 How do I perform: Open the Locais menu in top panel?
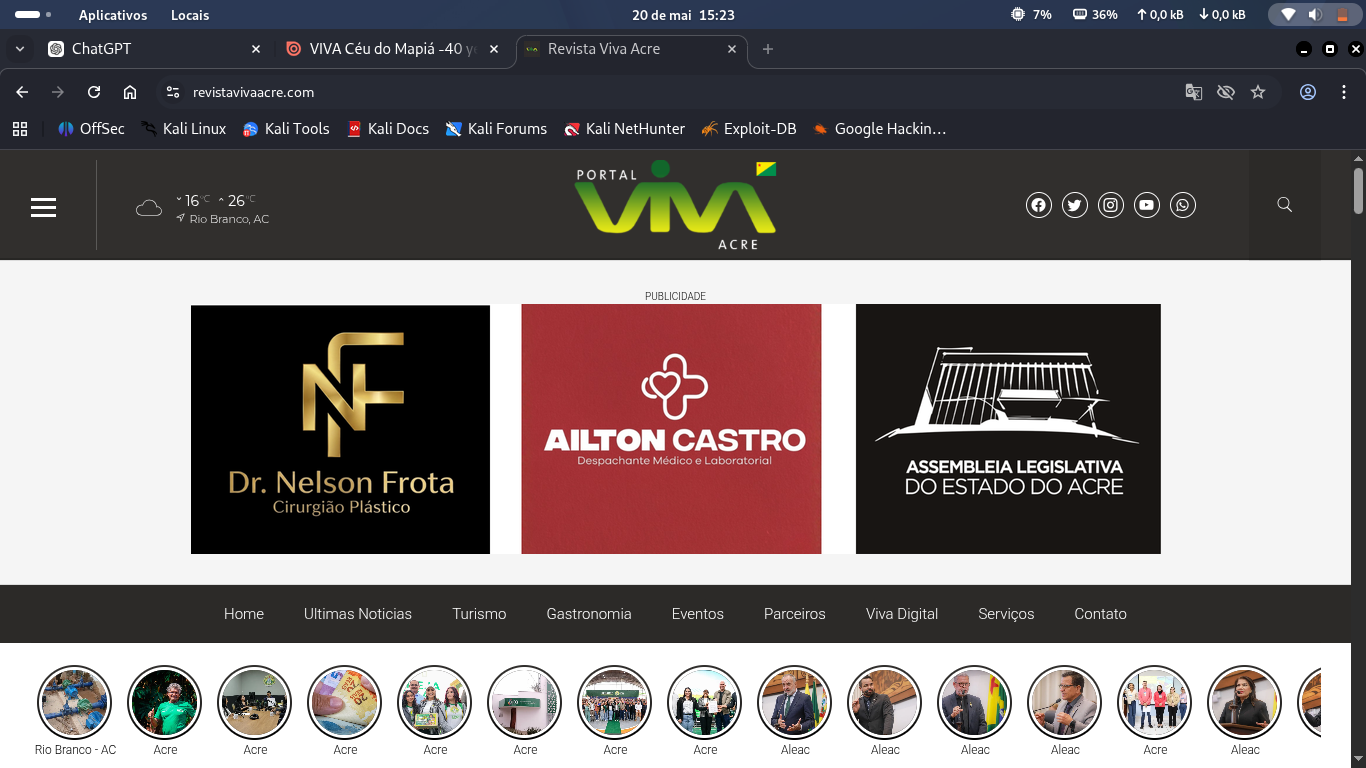coord(190,15)
